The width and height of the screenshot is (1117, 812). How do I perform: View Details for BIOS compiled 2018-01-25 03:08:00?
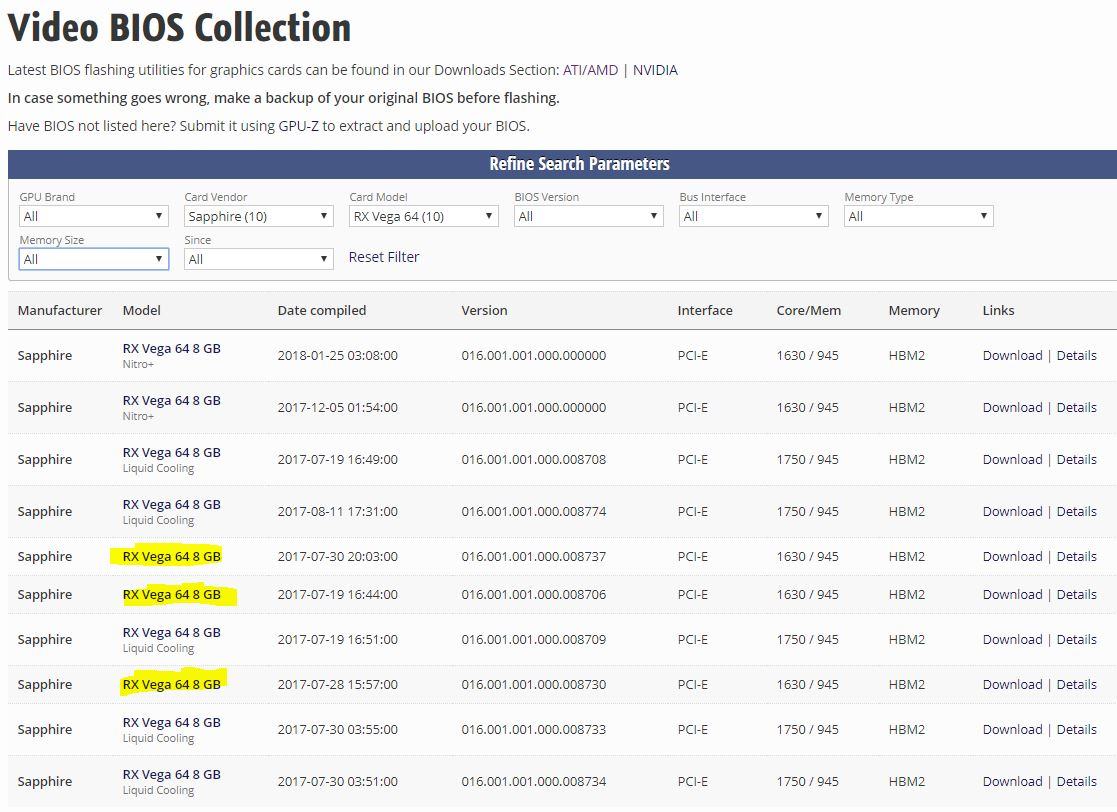1076,355
